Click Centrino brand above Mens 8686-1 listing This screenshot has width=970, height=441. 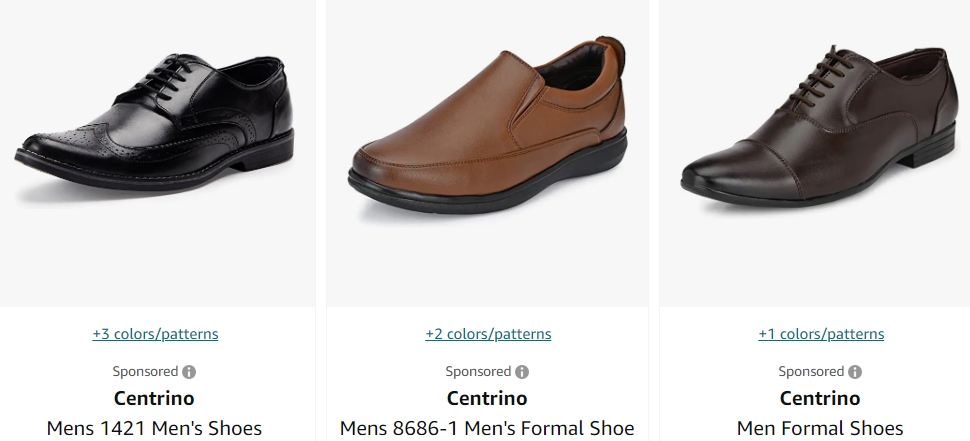(488, 398)
